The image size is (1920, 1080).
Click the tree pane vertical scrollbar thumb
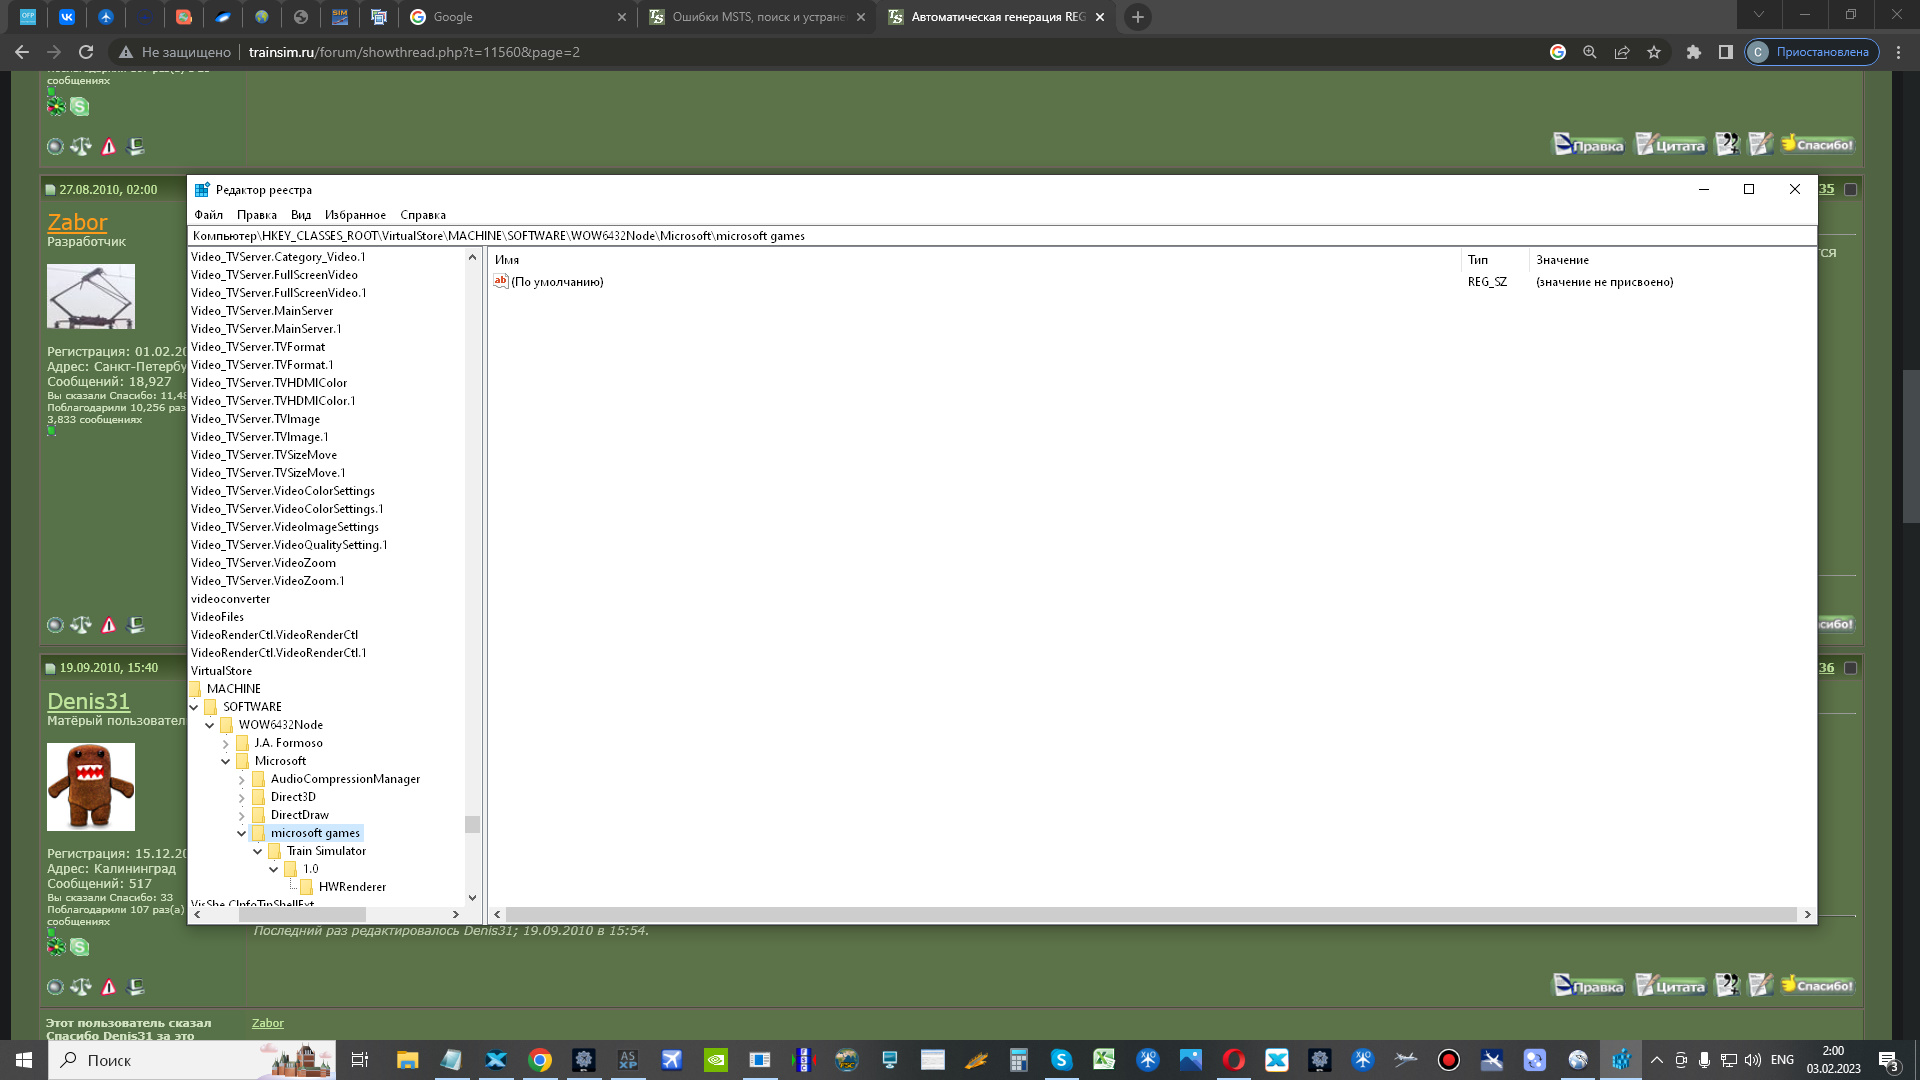[x=472, y=825]
